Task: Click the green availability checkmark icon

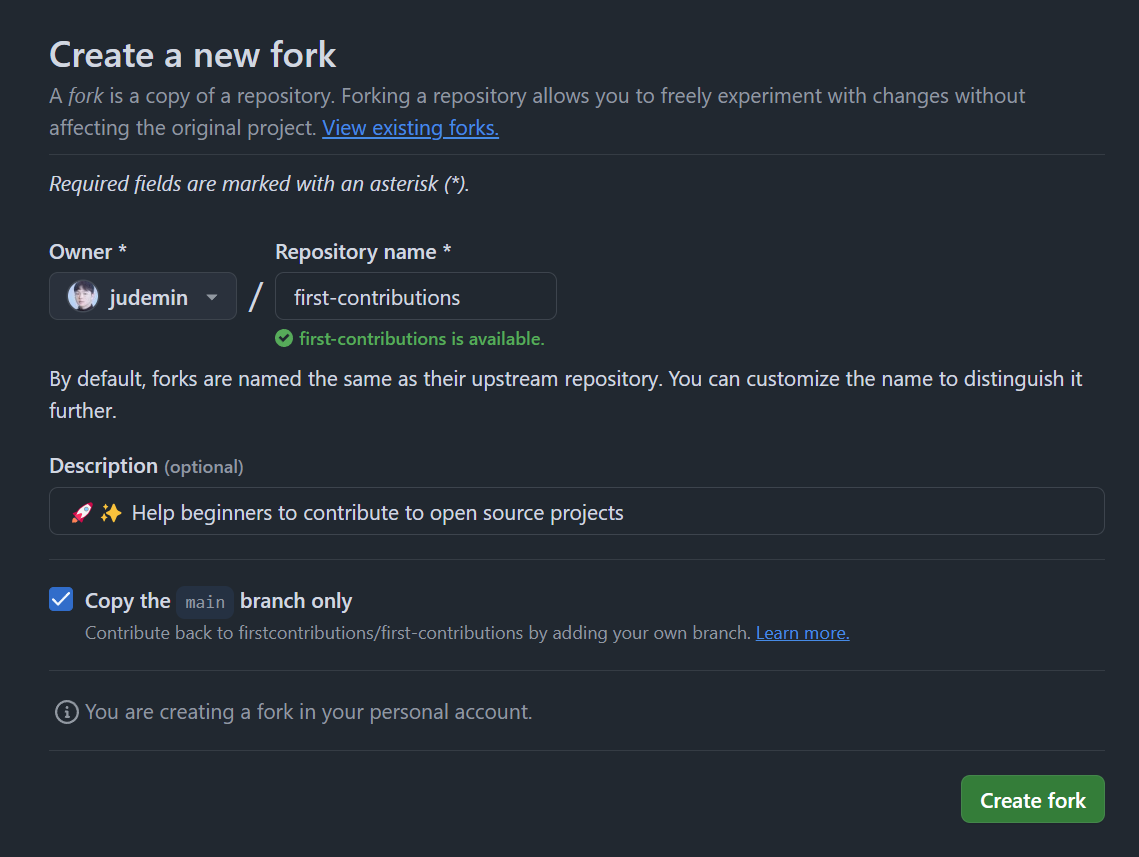Action: tap(283, 339)
